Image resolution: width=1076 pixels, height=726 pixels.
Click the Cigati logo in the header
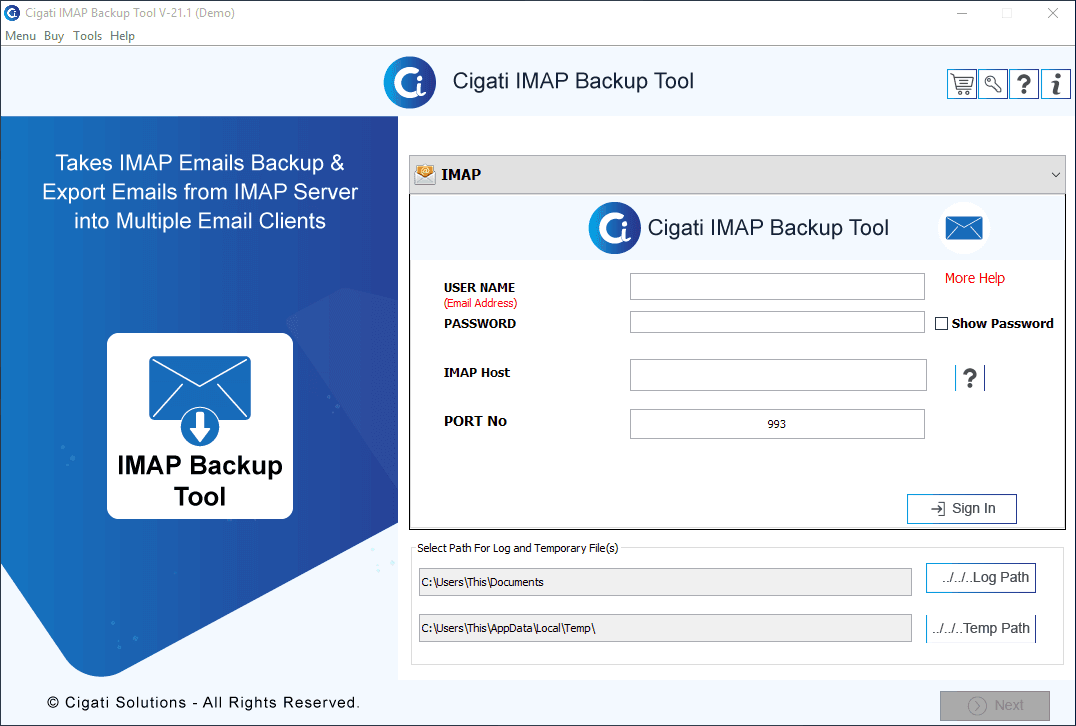click(x=409, y=82)
